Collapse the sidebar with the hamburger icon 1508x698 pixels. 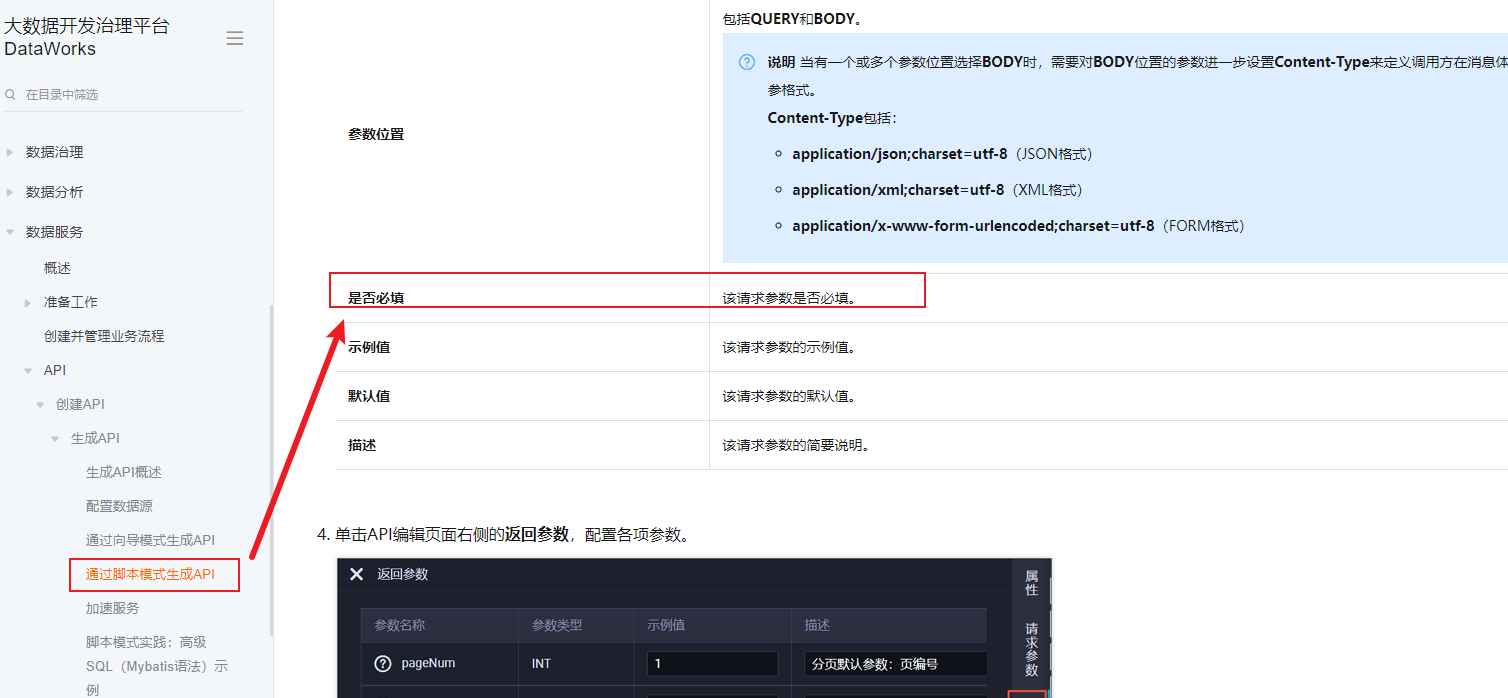point(235,39)
